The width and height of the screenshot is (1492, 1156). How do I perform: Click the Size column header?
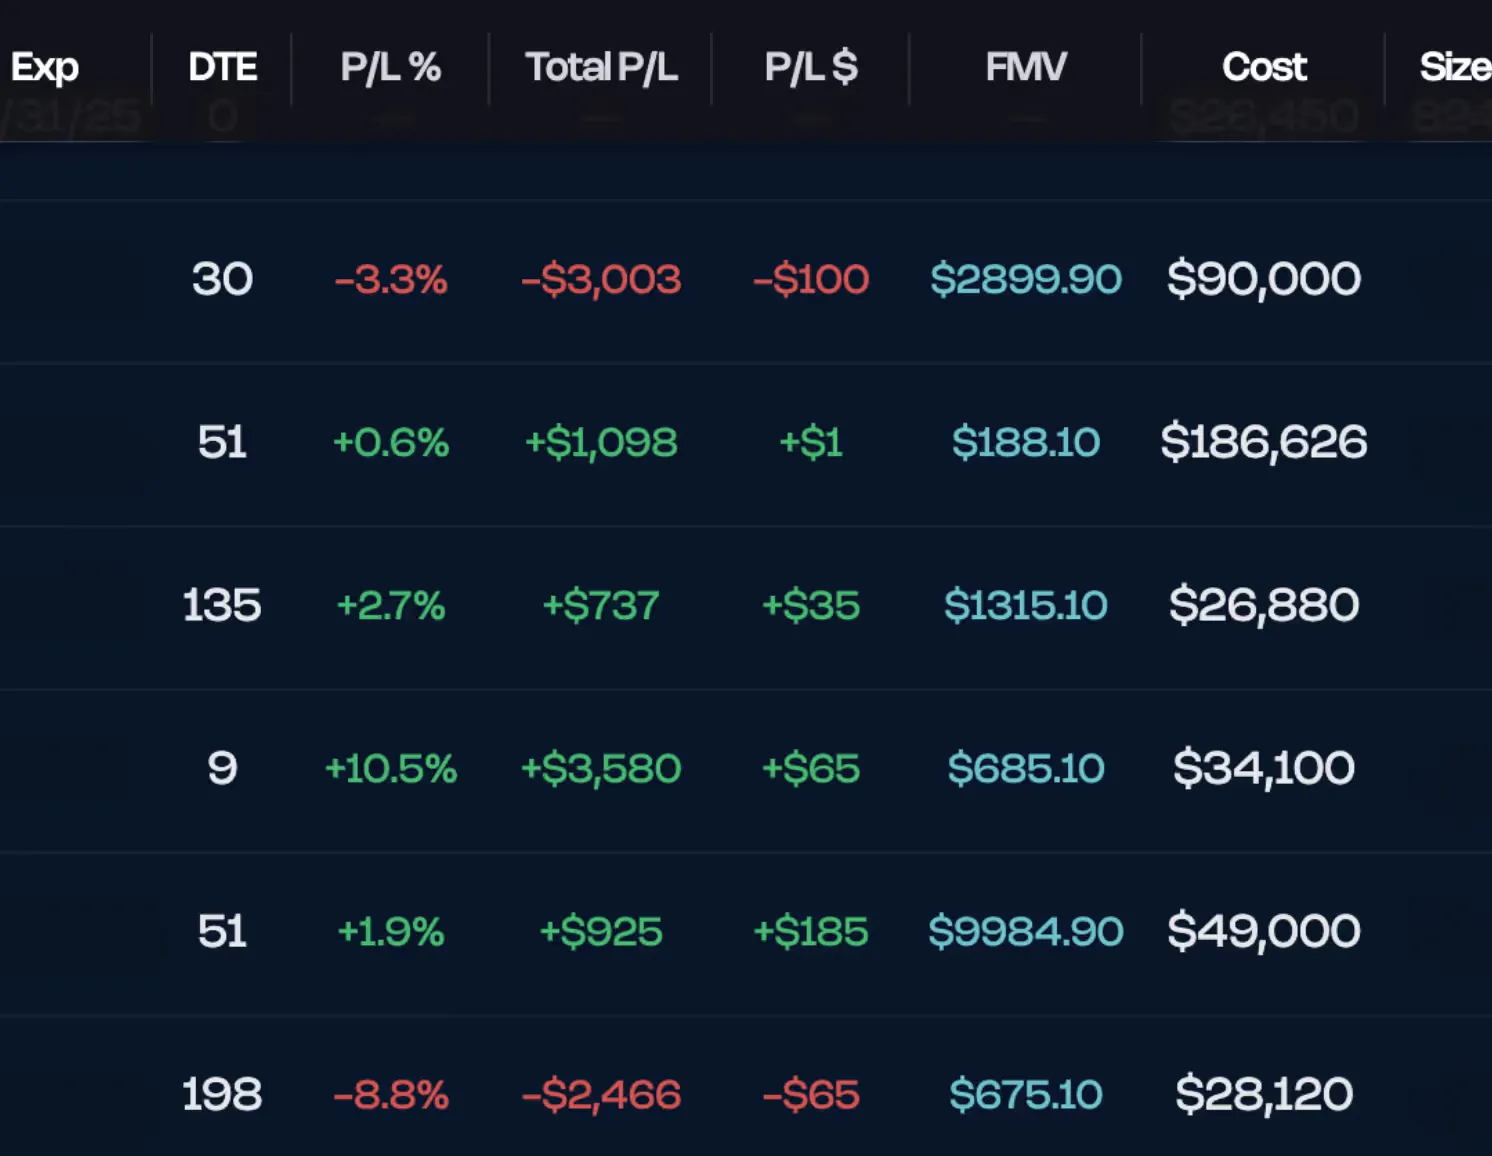tap(1455, 67)
